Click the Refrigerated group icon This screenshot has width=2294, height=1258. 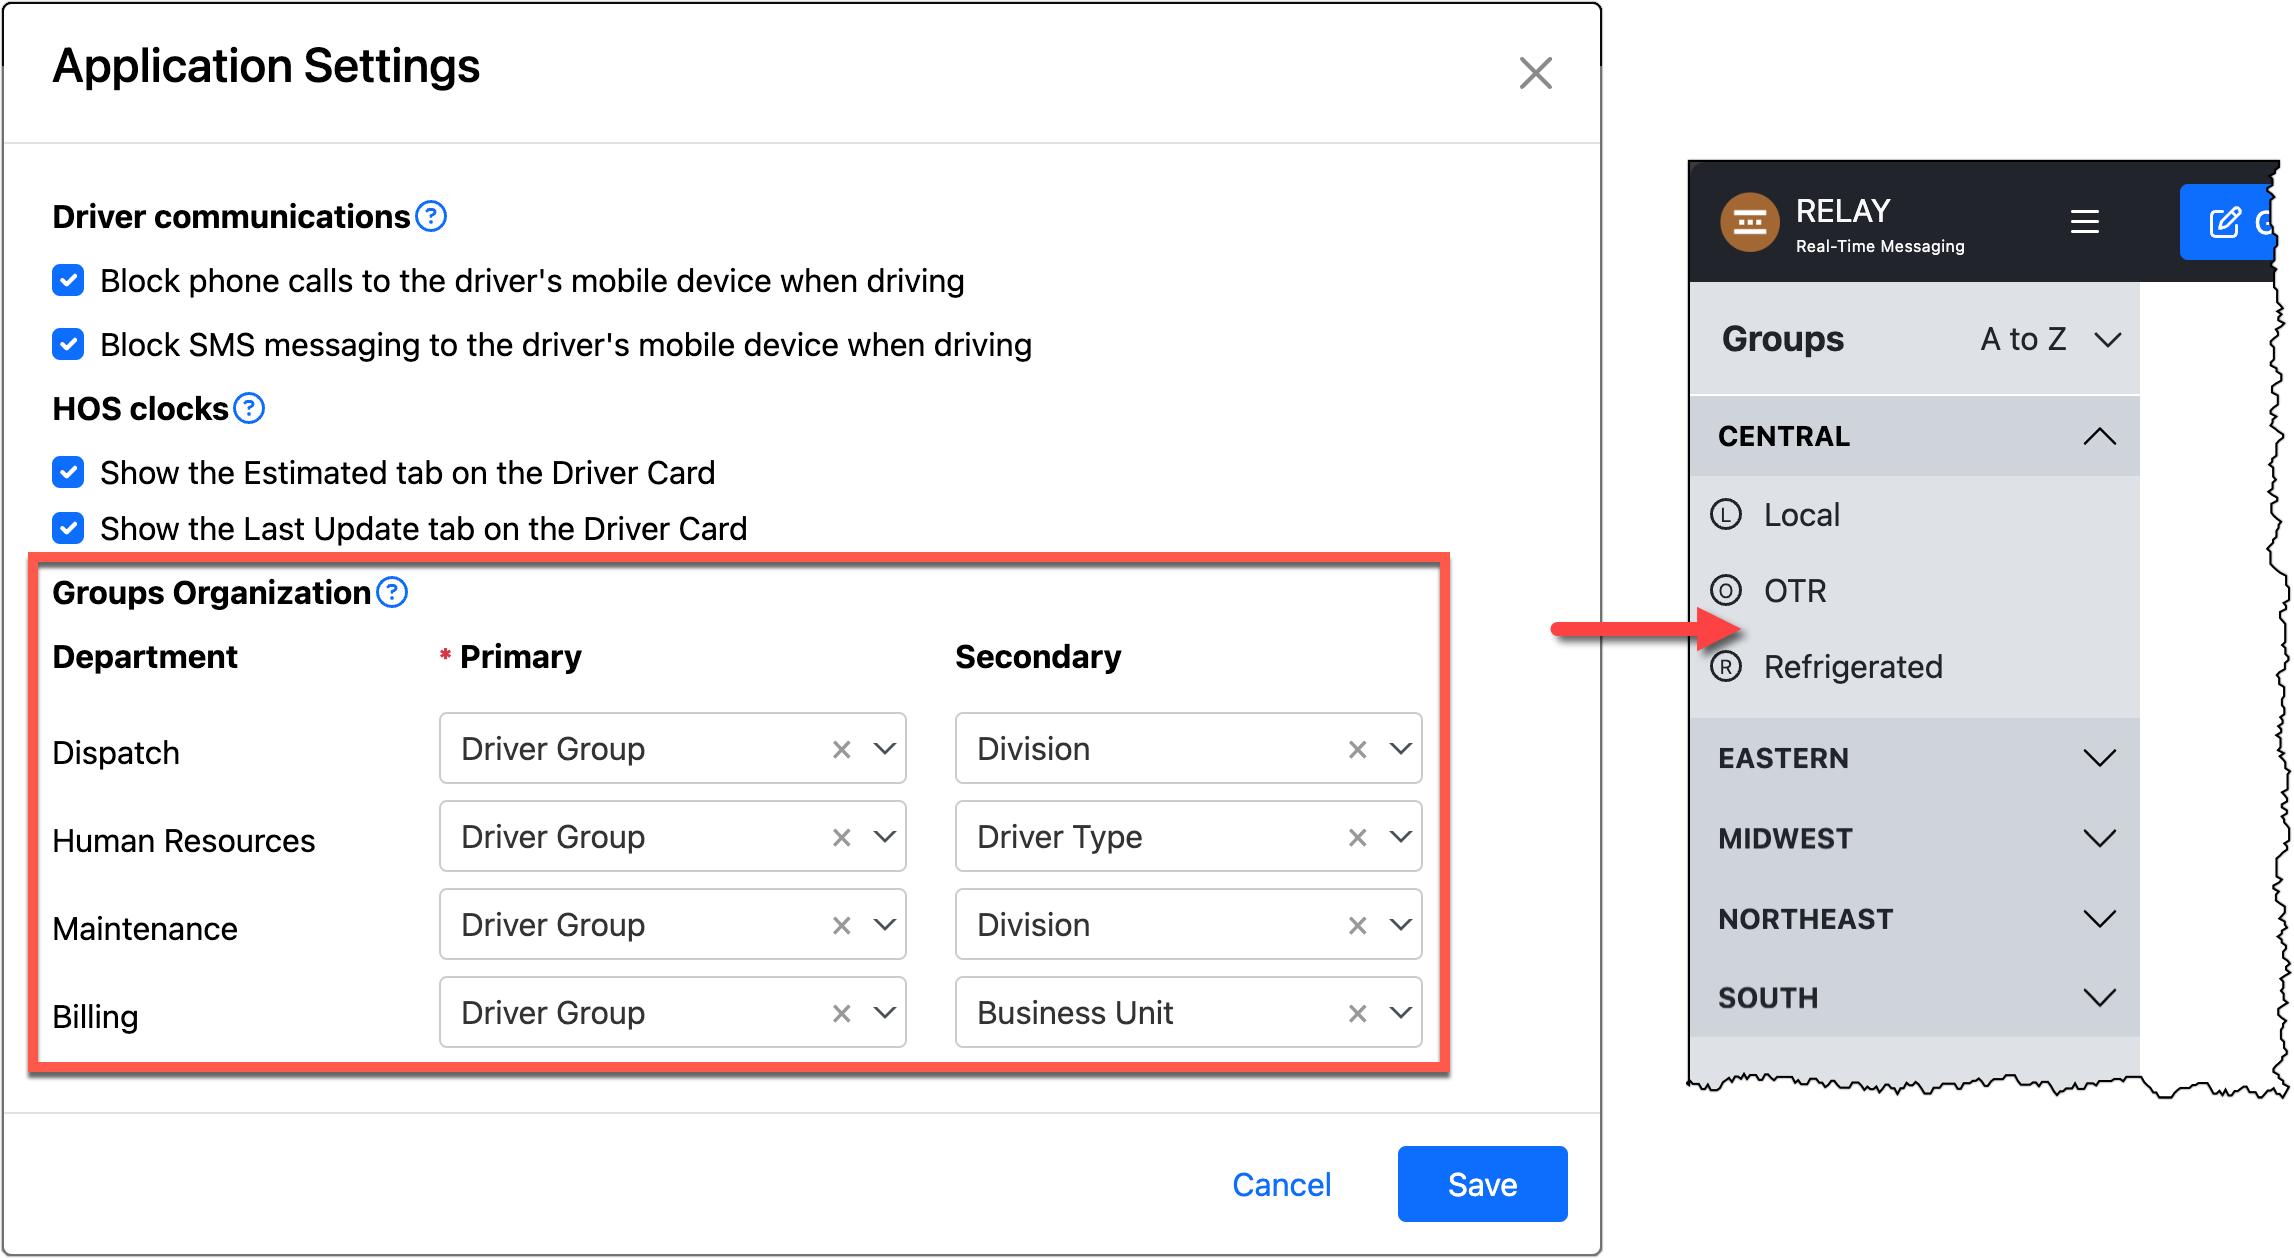click(x=1725, y=666)
